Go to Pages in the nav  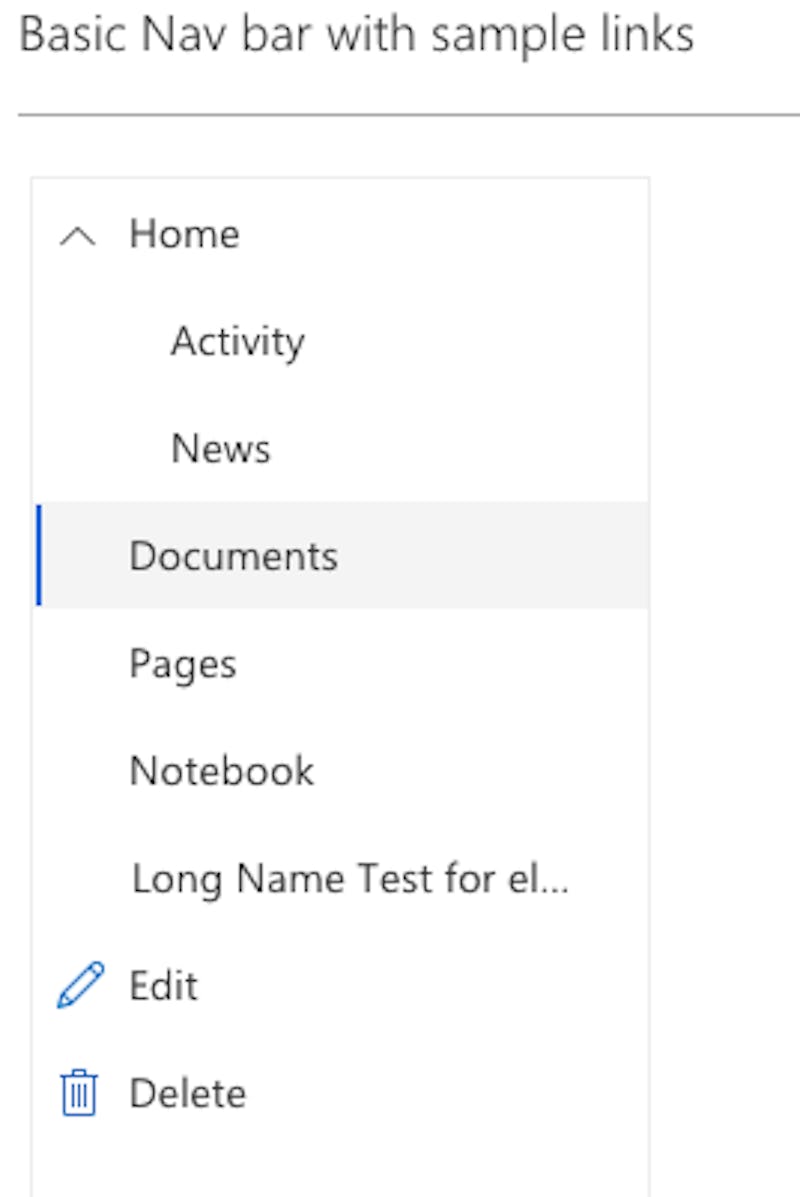point(183,664)
